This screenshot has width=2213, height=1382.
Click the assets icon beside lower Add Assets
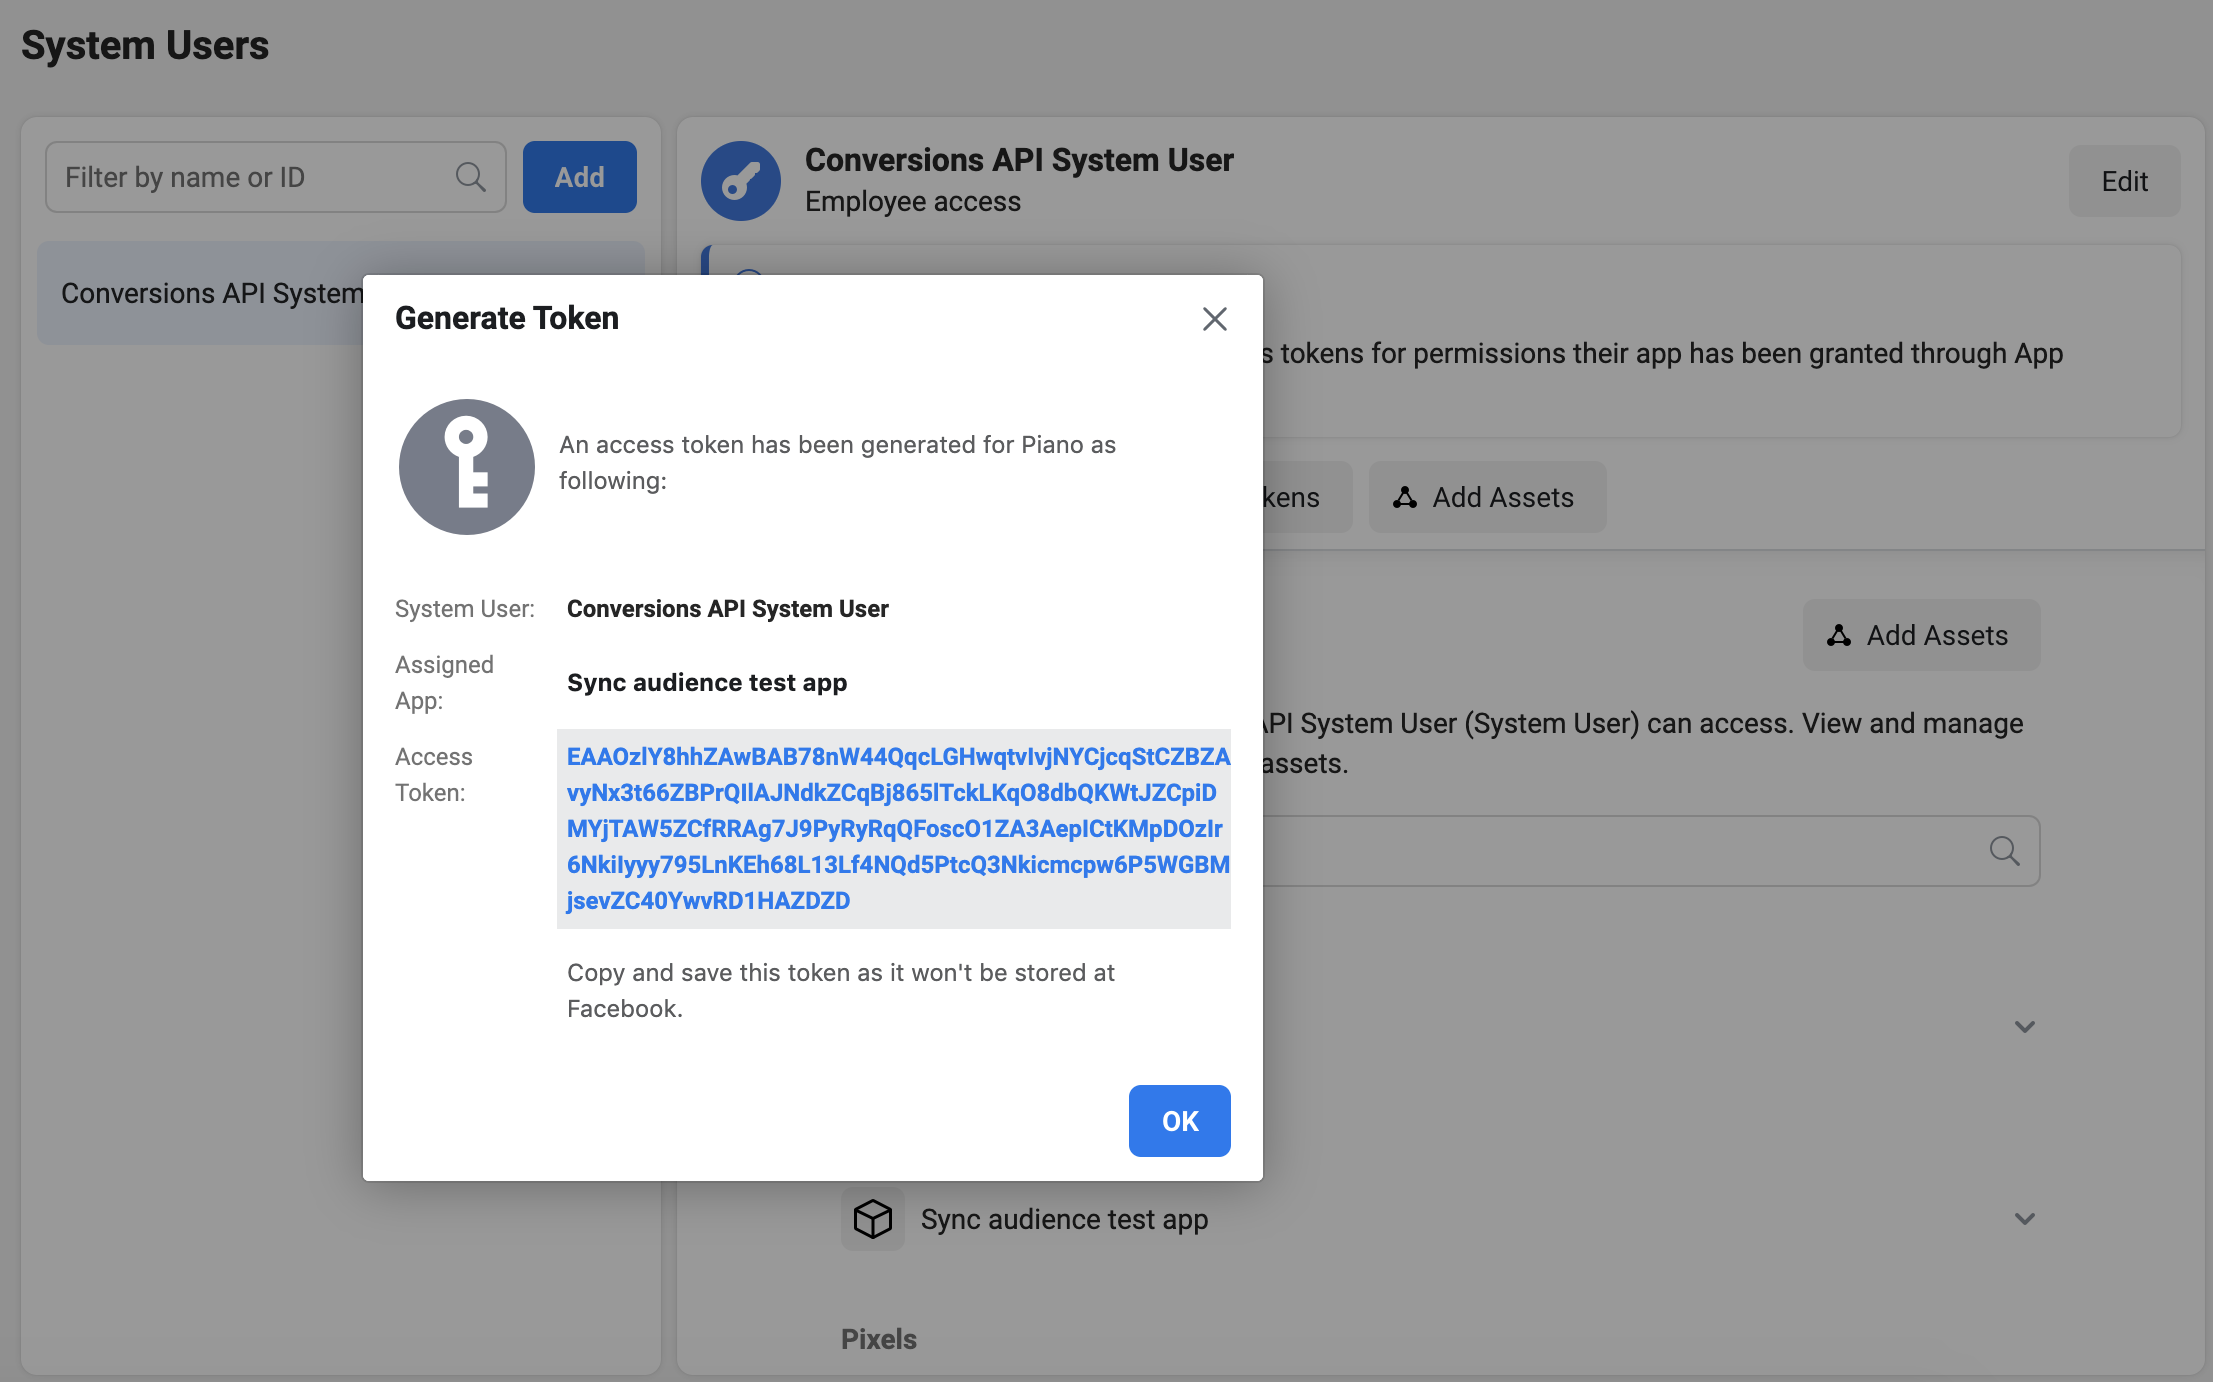(x=1839, y=635)
